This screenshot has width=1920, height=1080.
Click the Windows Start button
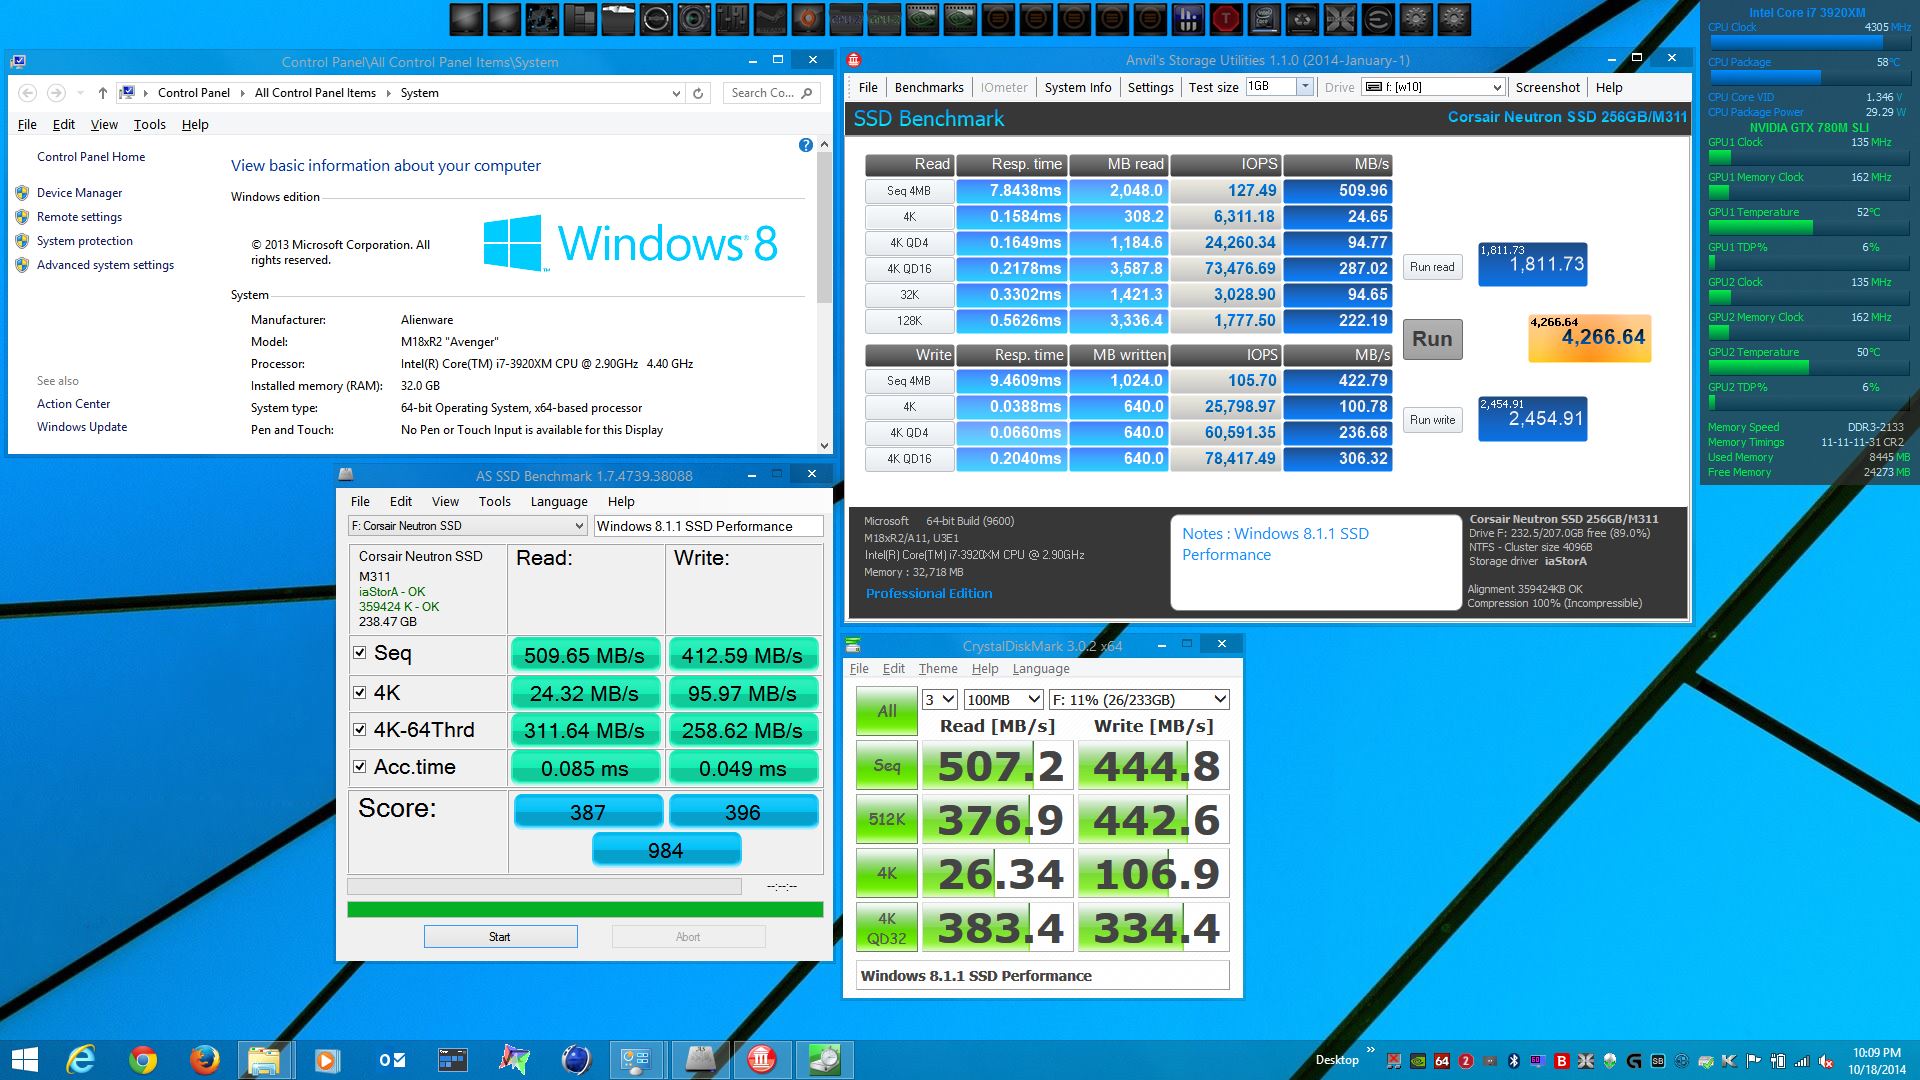pyautogui.click(x=24, y=1059)
